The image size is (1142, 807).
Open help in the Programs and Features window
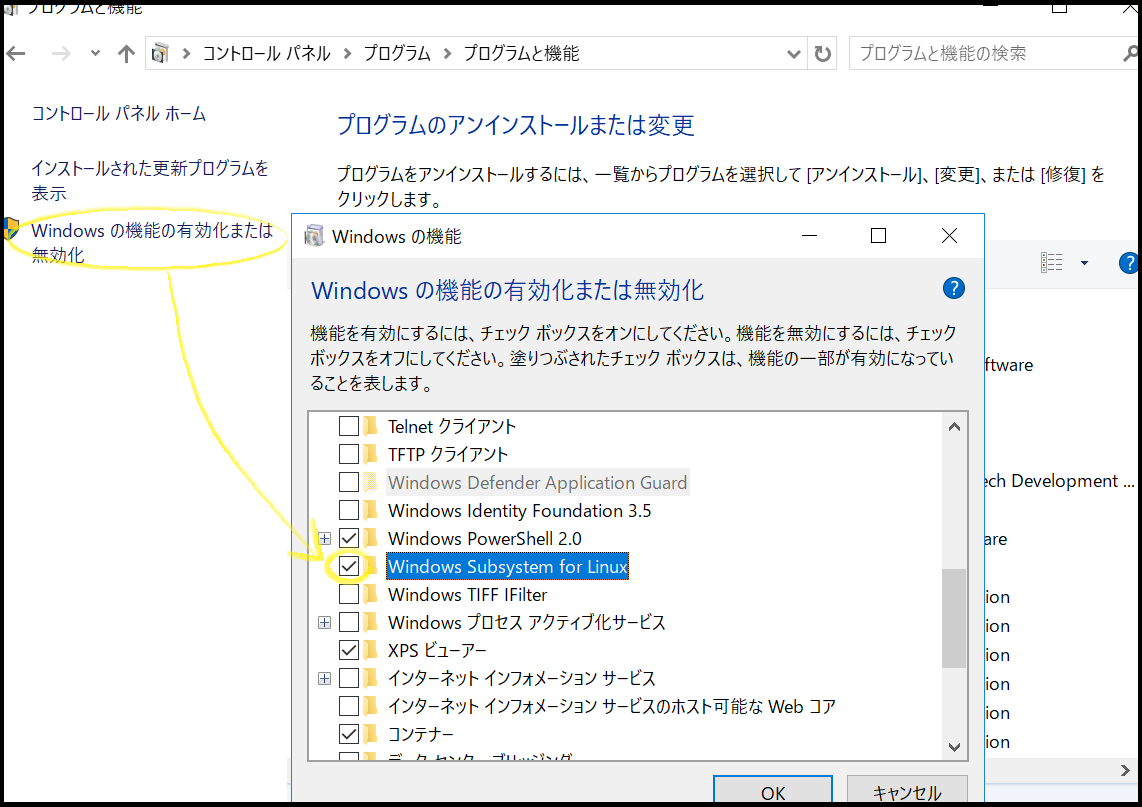[1129, 263]
